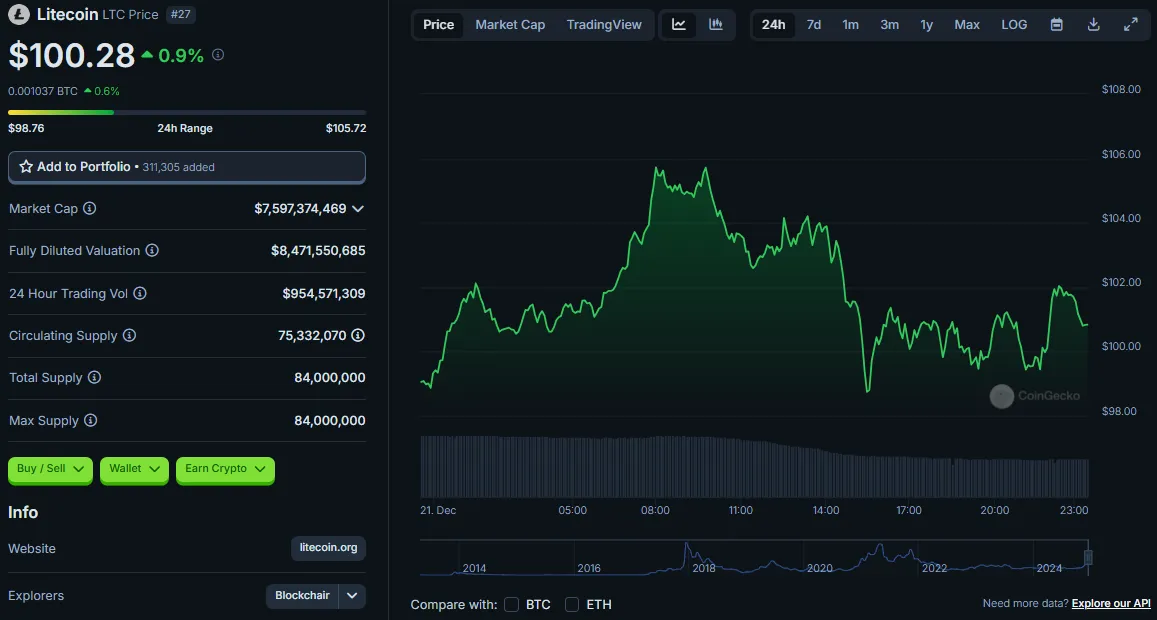Expand the Explorers list arrow
This screenshot has width=1157, height=620.
(x=352, y=596)
